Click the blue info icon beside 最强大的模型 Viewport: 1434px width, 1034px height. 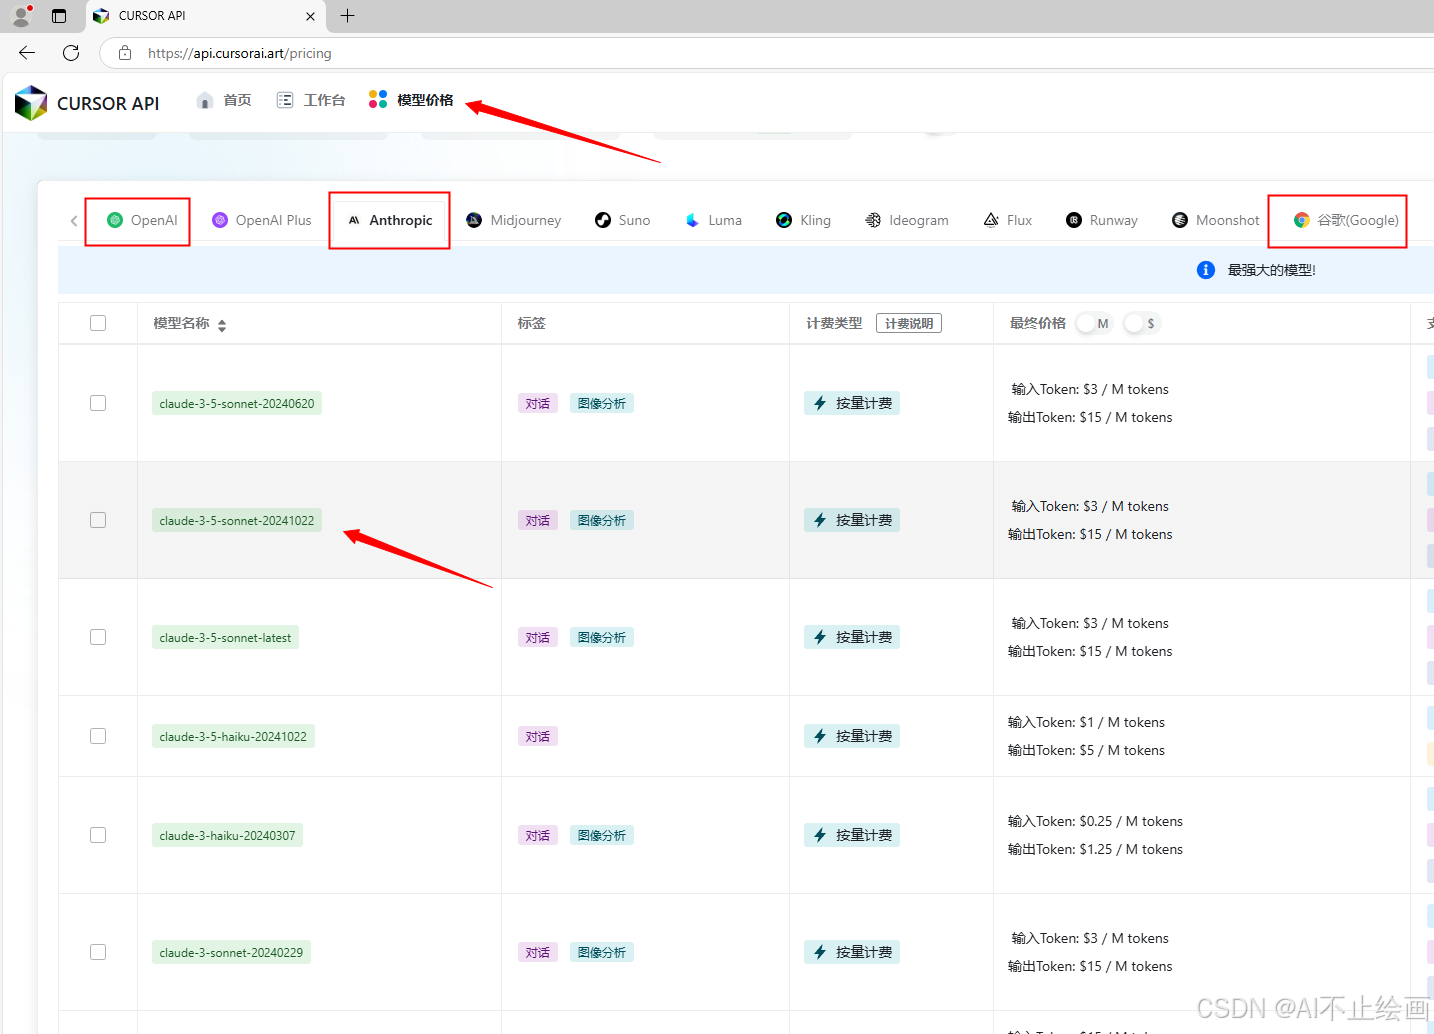[x=1206, y=270]
